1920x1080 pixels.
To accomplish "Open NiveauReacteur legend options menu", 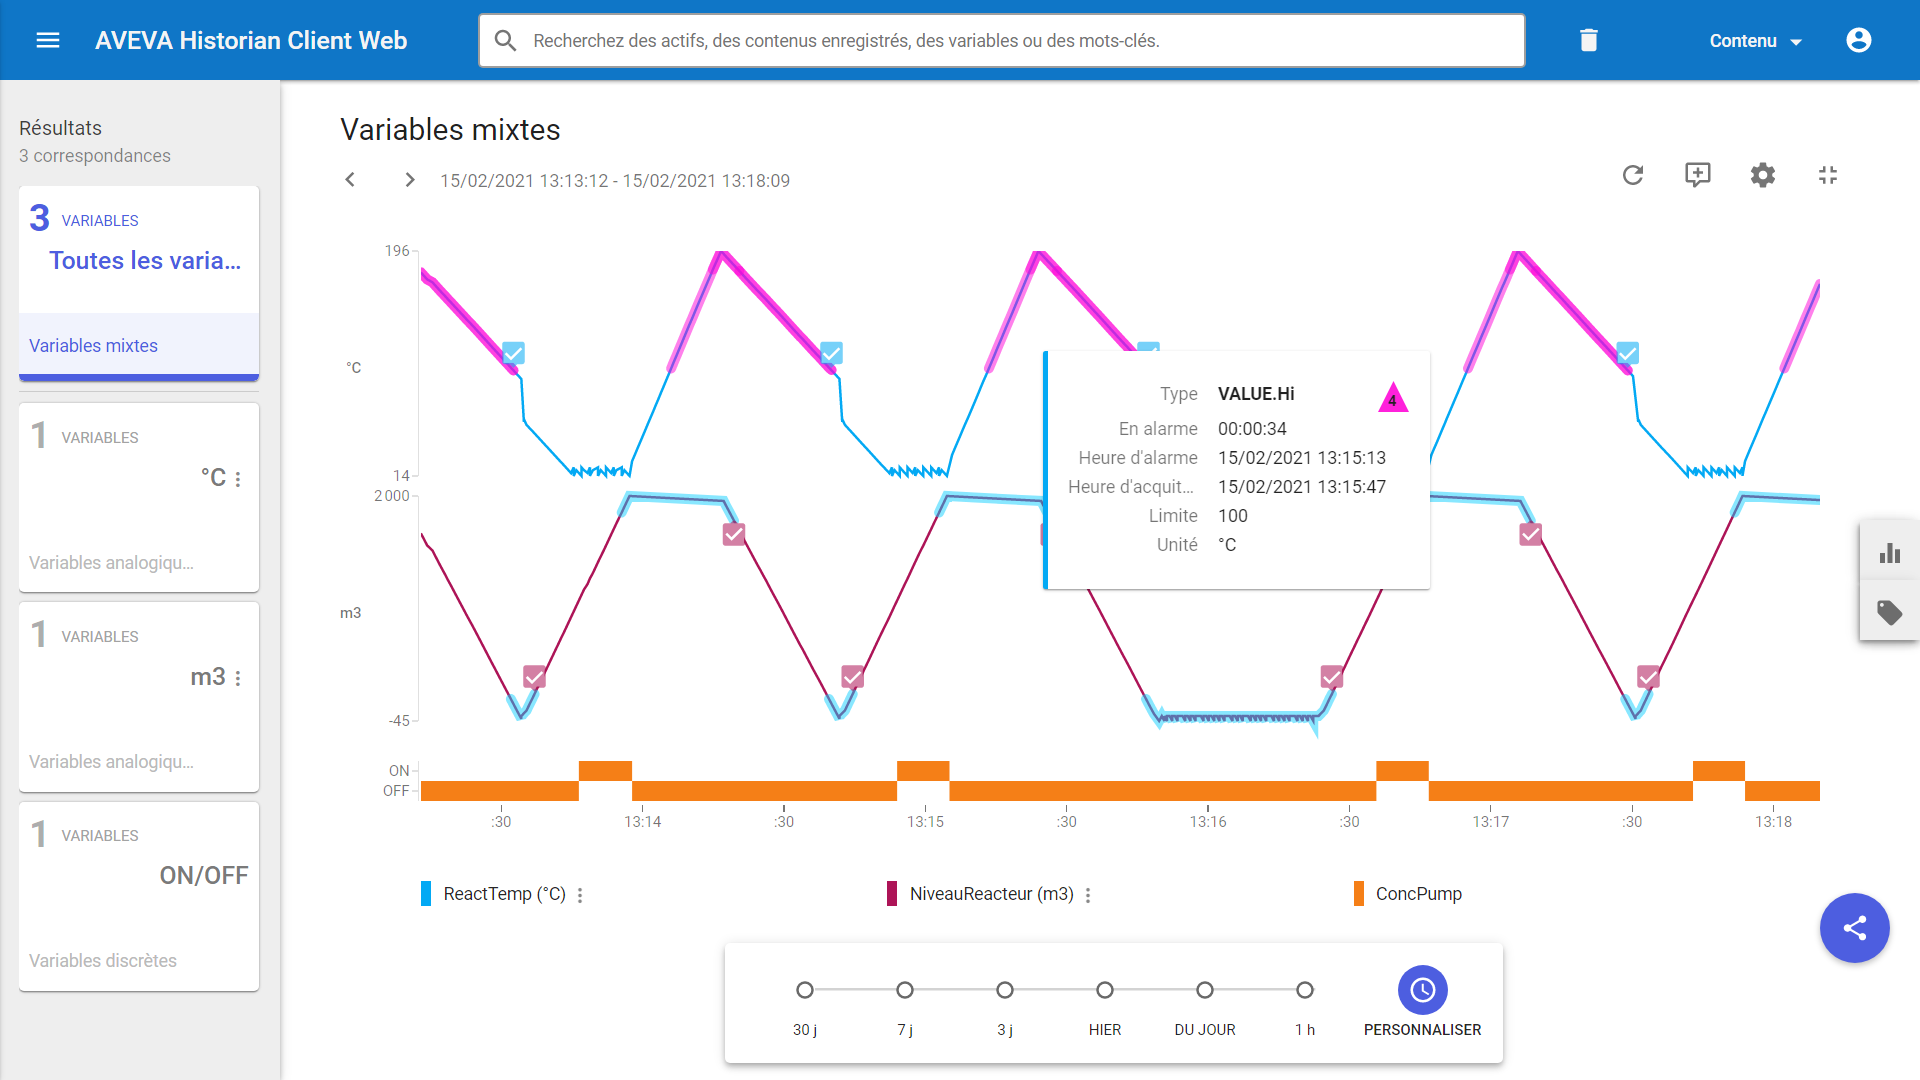I will pos(1088,895).
